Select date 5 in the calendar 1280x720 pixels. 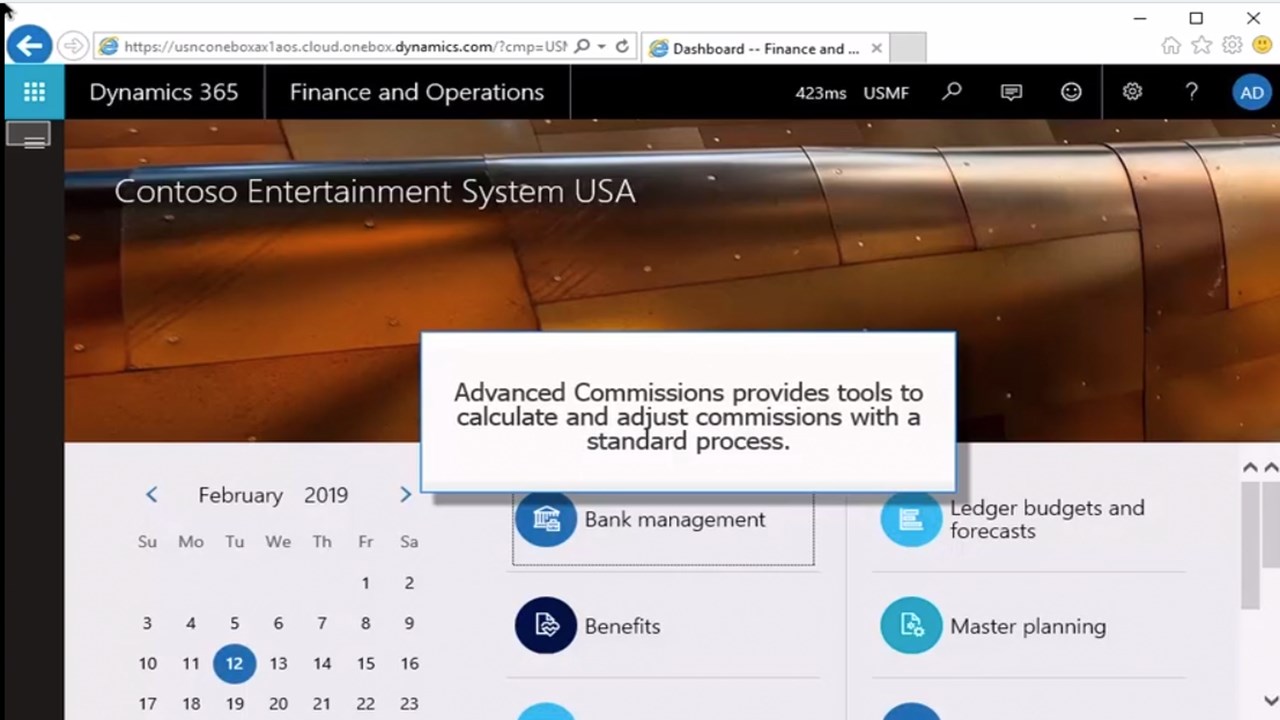coord(234,623)
